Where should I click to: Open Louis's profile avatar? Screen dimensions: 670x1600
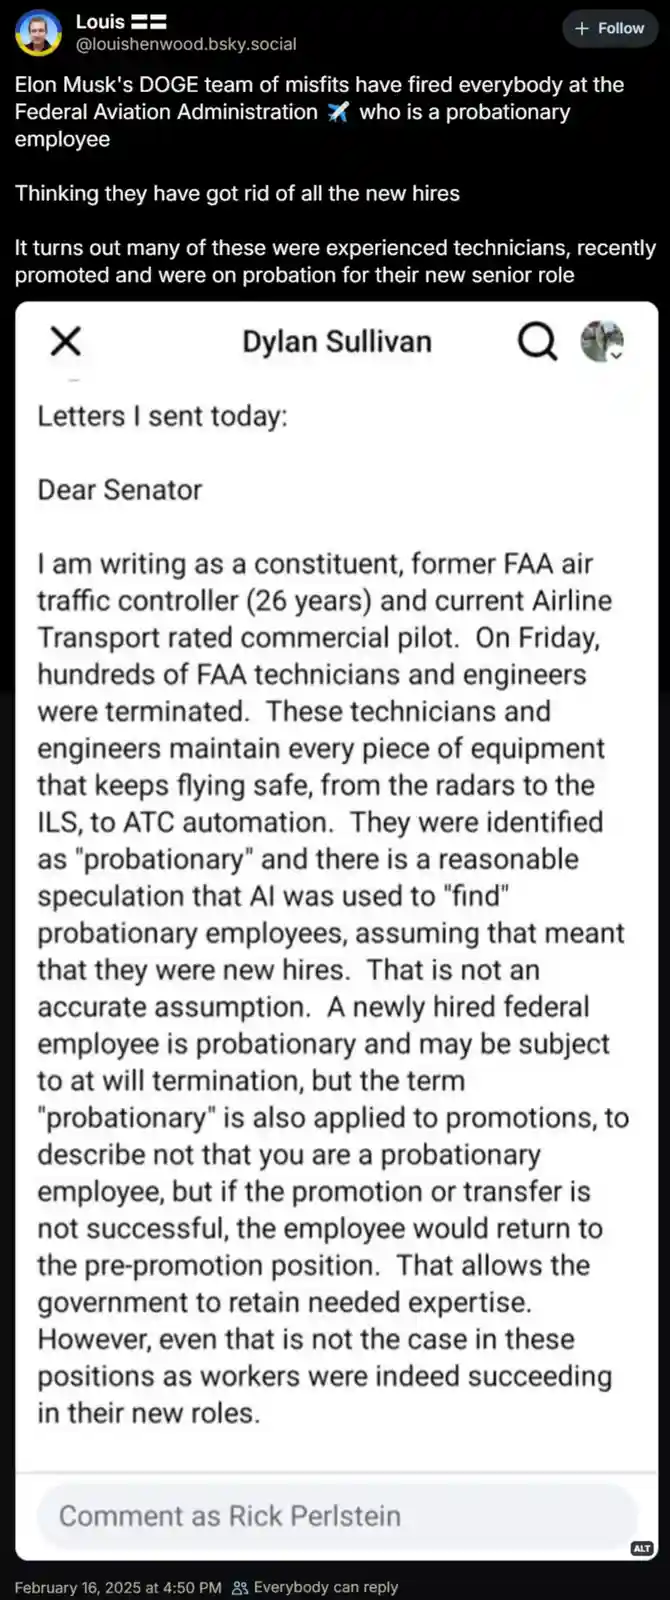tap(38, 32)
